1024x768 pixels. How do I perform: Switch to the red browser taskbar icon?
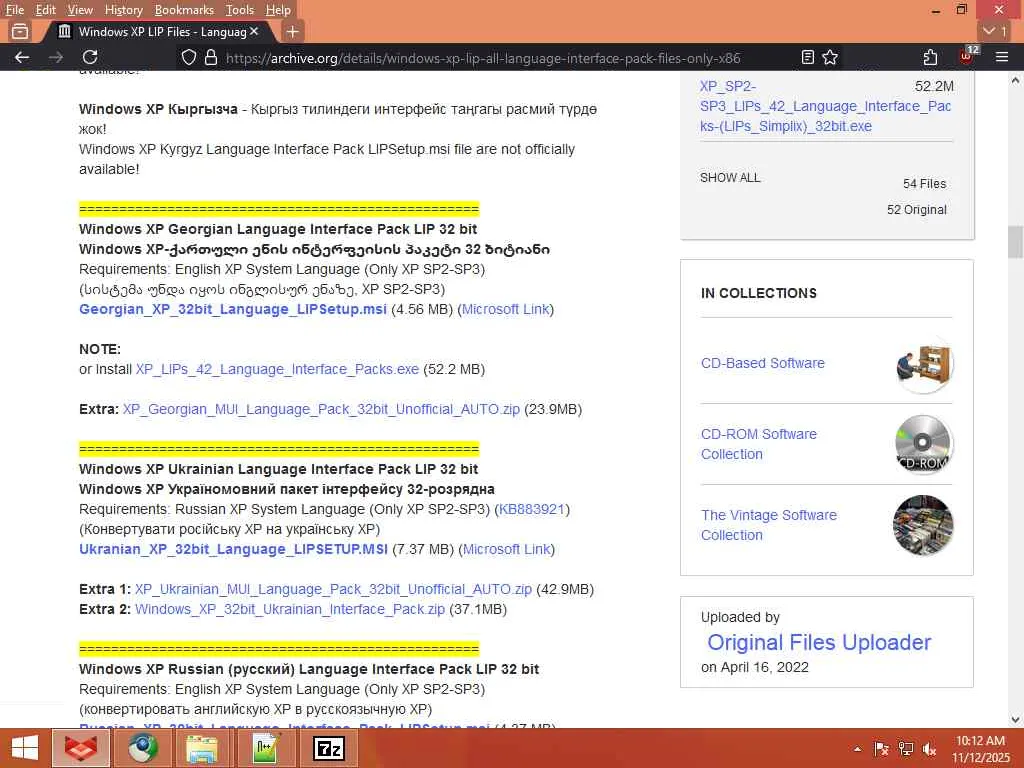click(x=81, y=748)
